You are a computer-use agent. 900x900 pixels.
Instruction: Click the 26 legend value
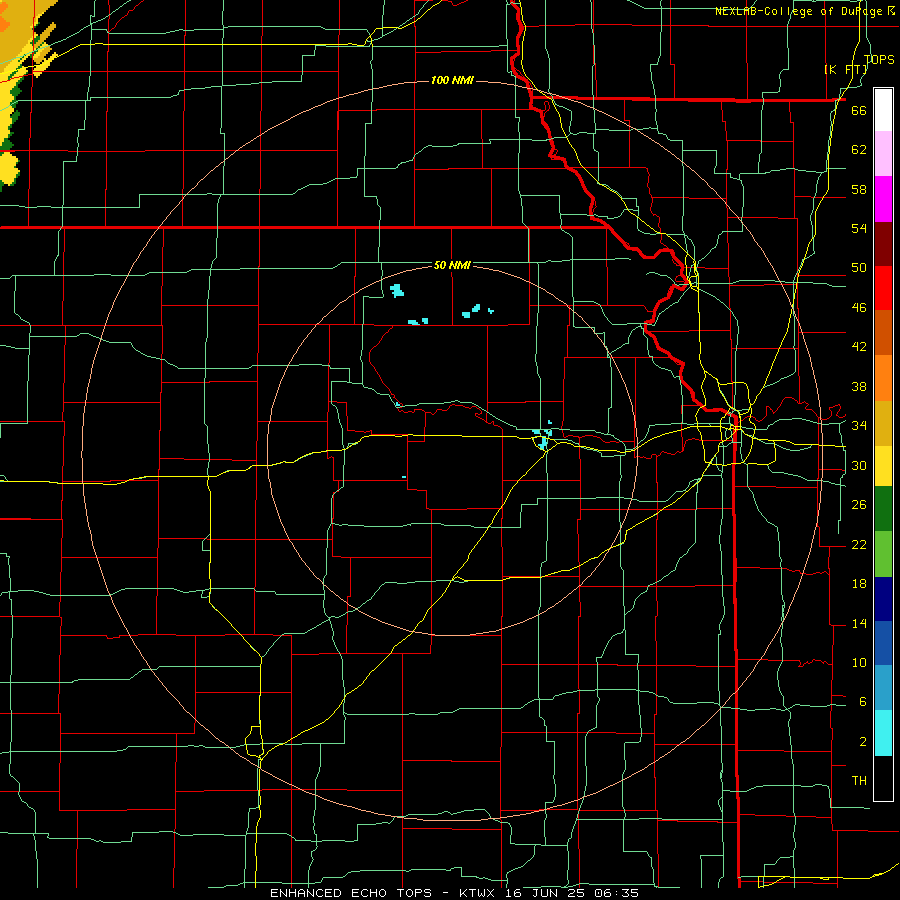[859, 505]
